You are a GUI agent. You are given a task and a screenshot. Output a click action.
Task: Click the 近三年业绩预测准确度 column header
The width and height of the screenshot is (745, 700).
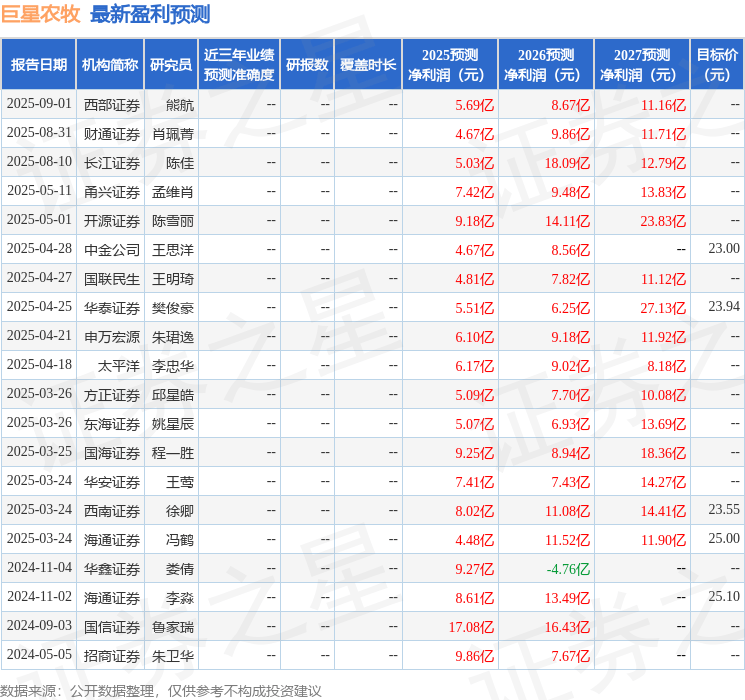[x=239, y=65]
